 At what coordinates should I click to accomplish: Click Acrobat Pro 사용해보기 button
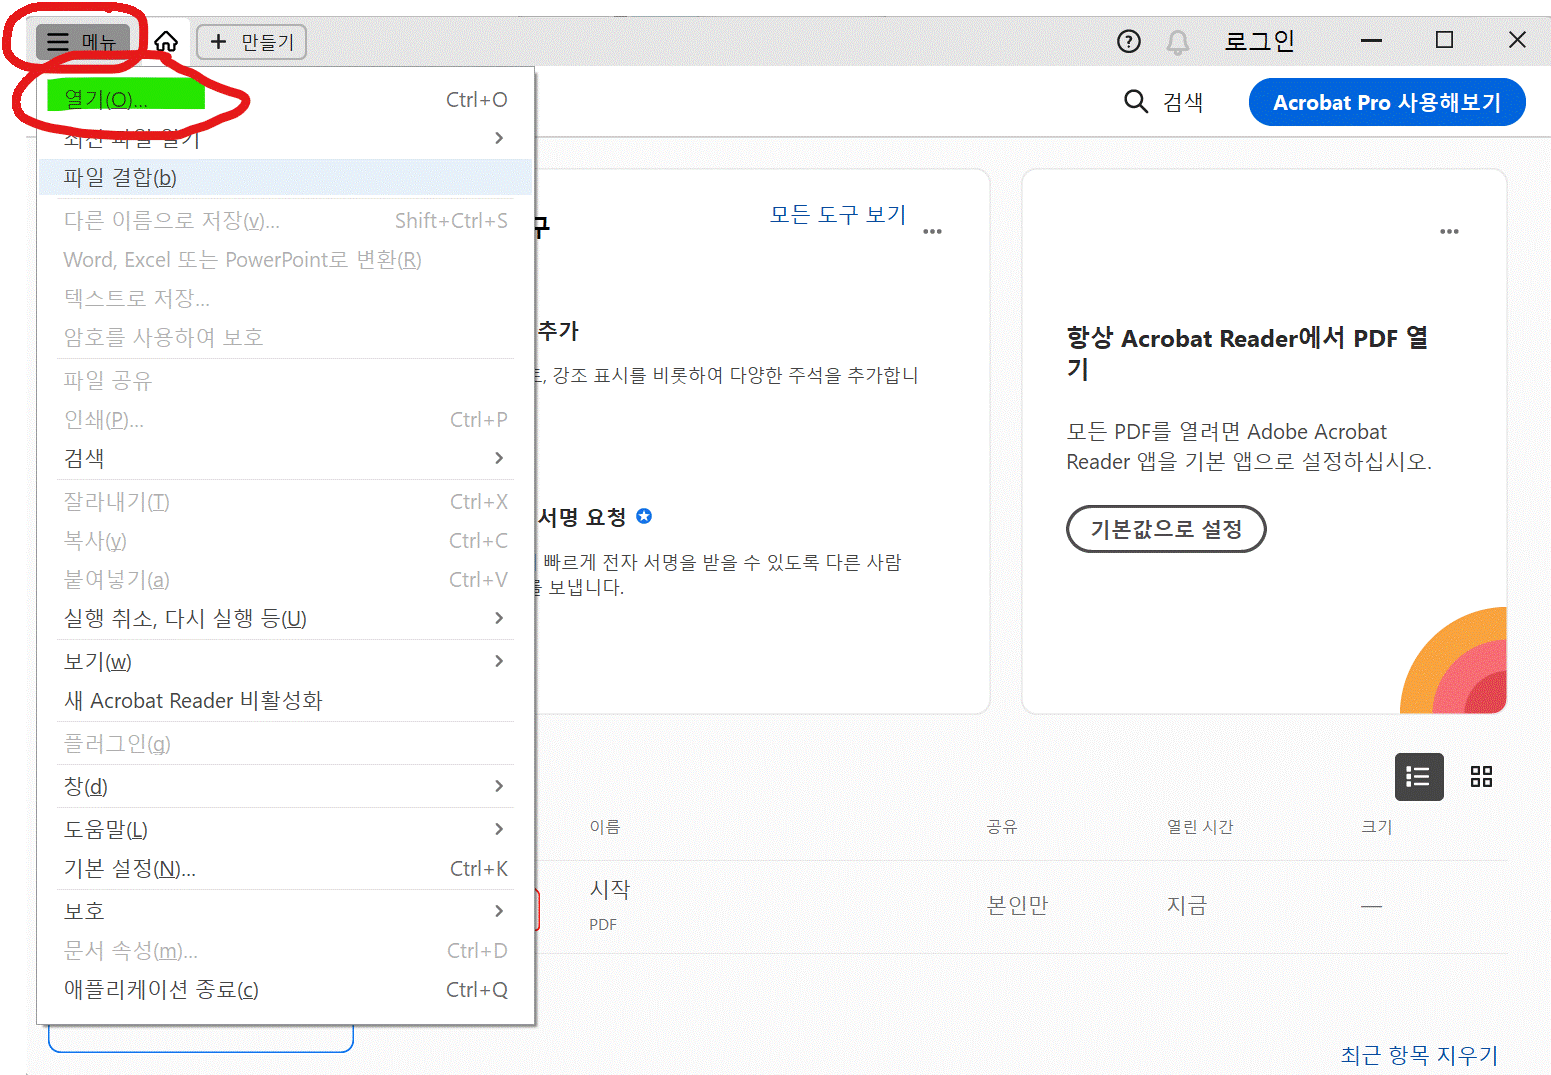(1387, 102)
